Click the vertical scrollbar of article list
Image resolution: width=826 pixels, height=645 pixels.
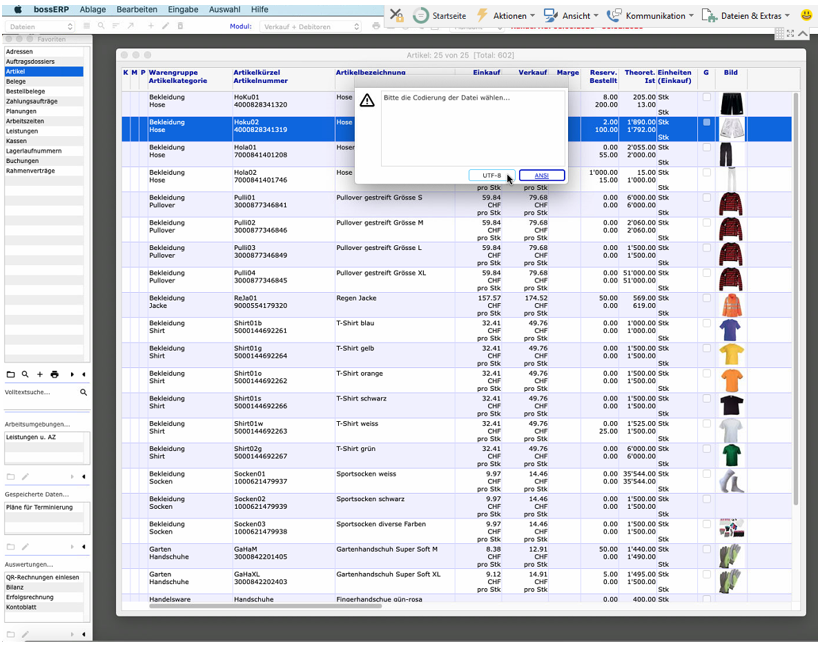[796, 300]
